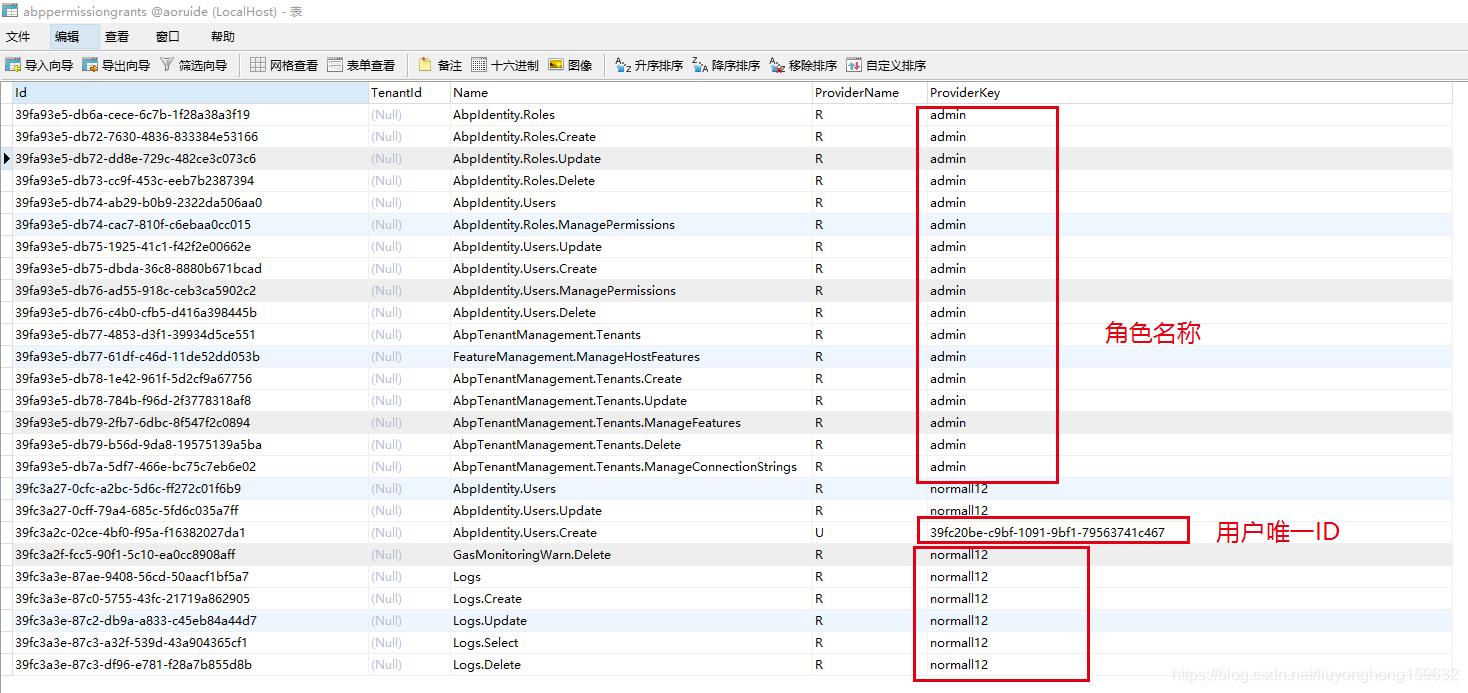Open the 帮助 menu
1468x693 pixels.
point(223,36)
